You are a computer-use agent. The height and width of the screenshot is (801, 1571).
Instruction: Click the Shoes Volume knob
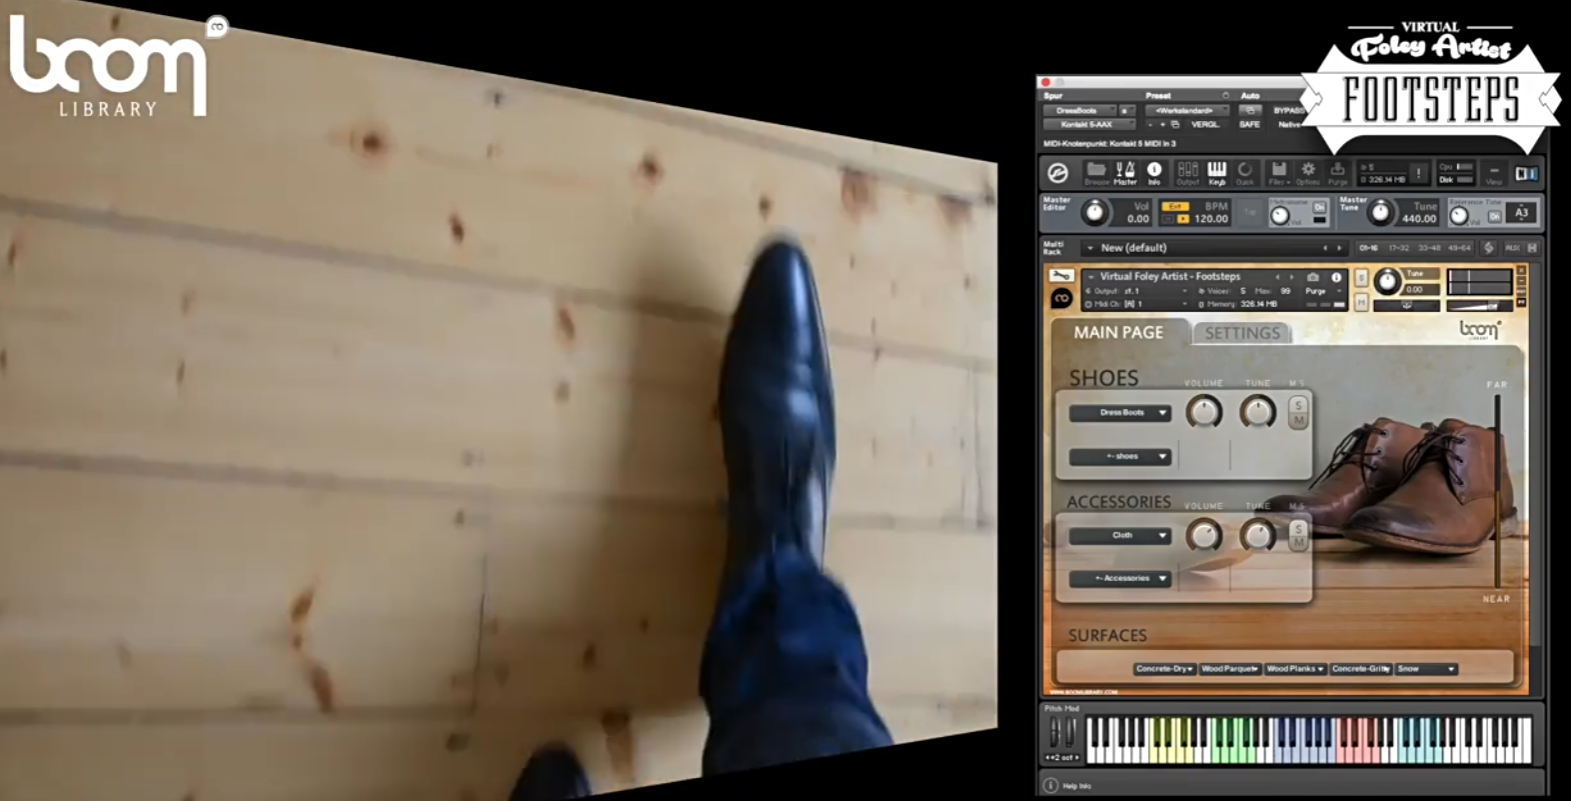click(x=1204, y=412)
